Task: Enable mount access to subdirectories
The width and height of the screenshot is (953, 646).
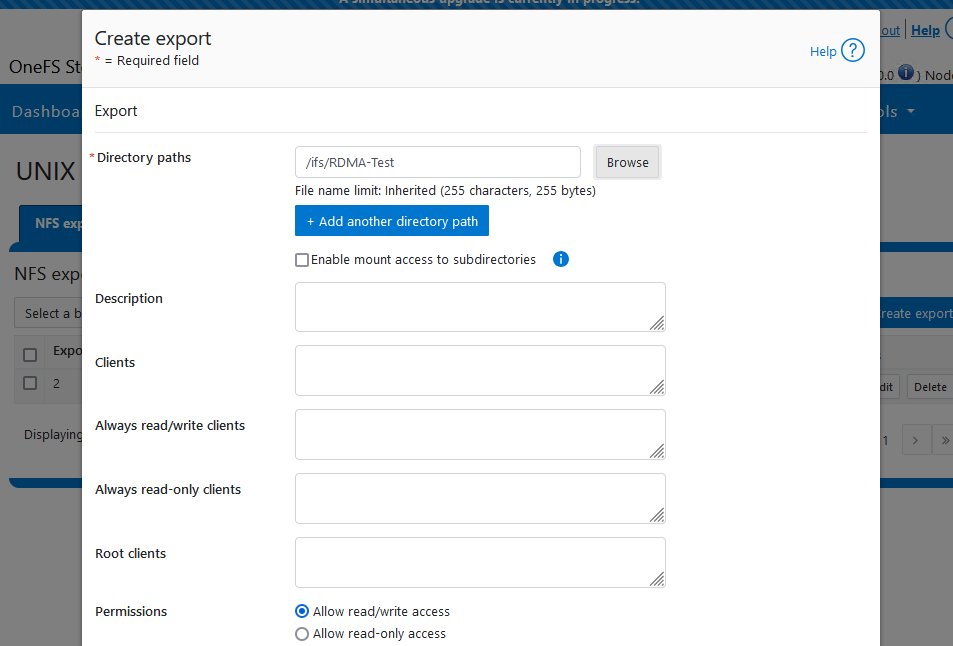Action: [x=302, y=260]
